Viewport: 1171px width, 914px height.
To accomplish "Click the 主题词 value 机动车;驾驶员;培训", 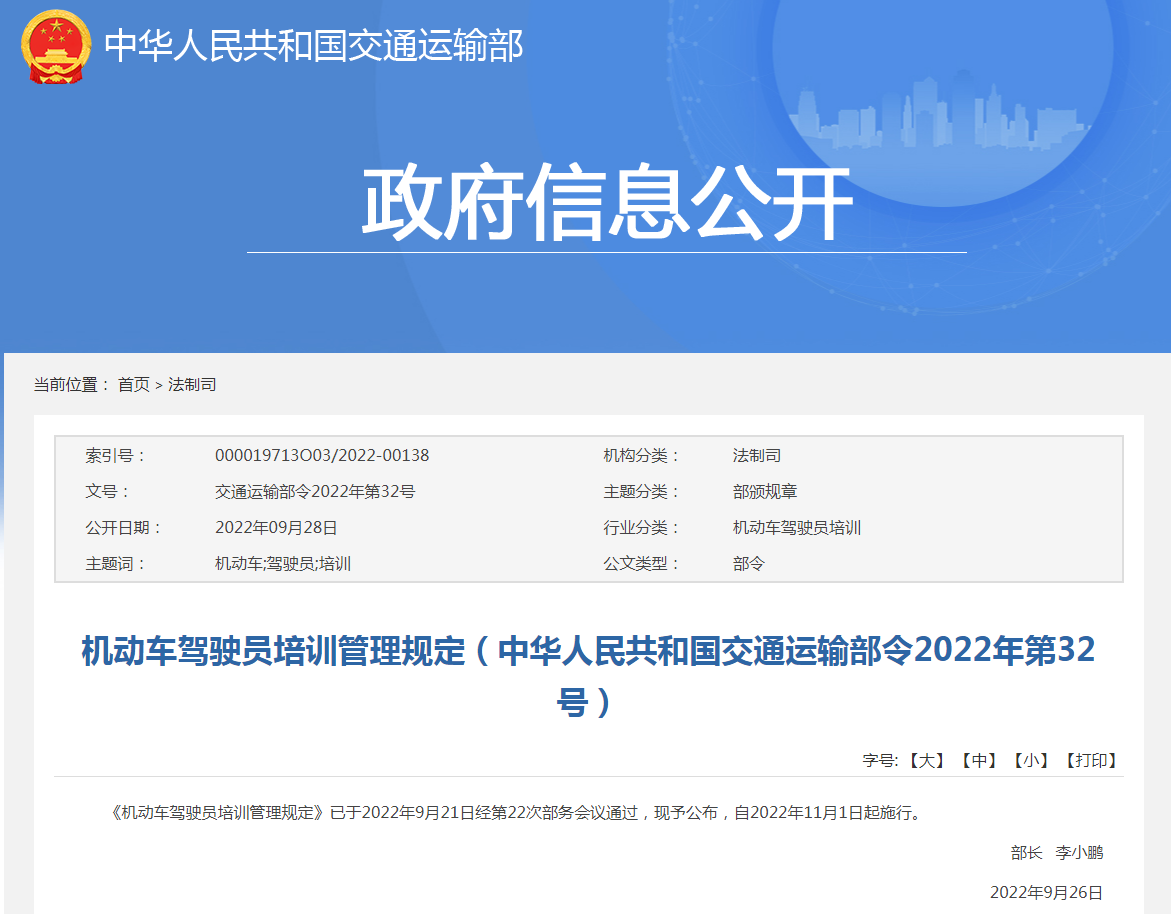I will point(283,564).
